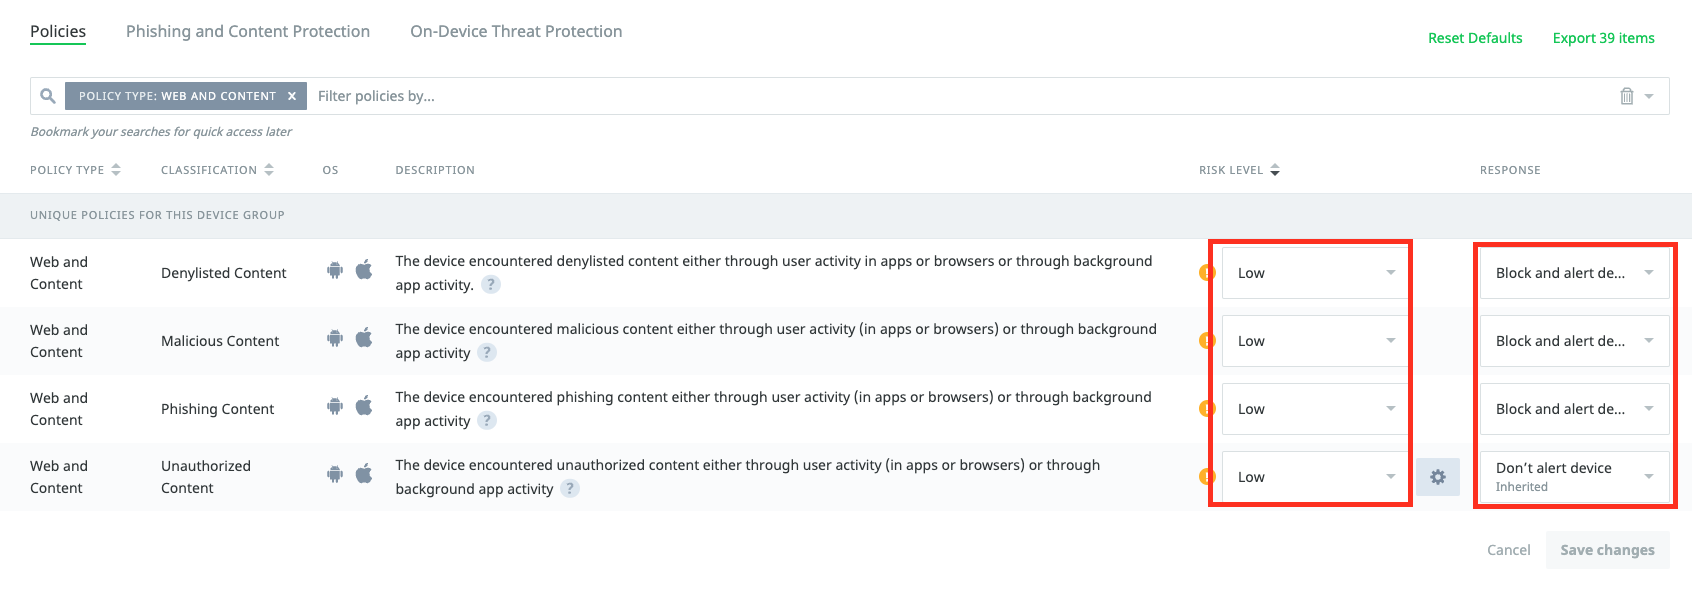1692x597 pixels.
Task: Open the Risk Level dropdown for Denylisted Content
Action: click(1313, 272)
